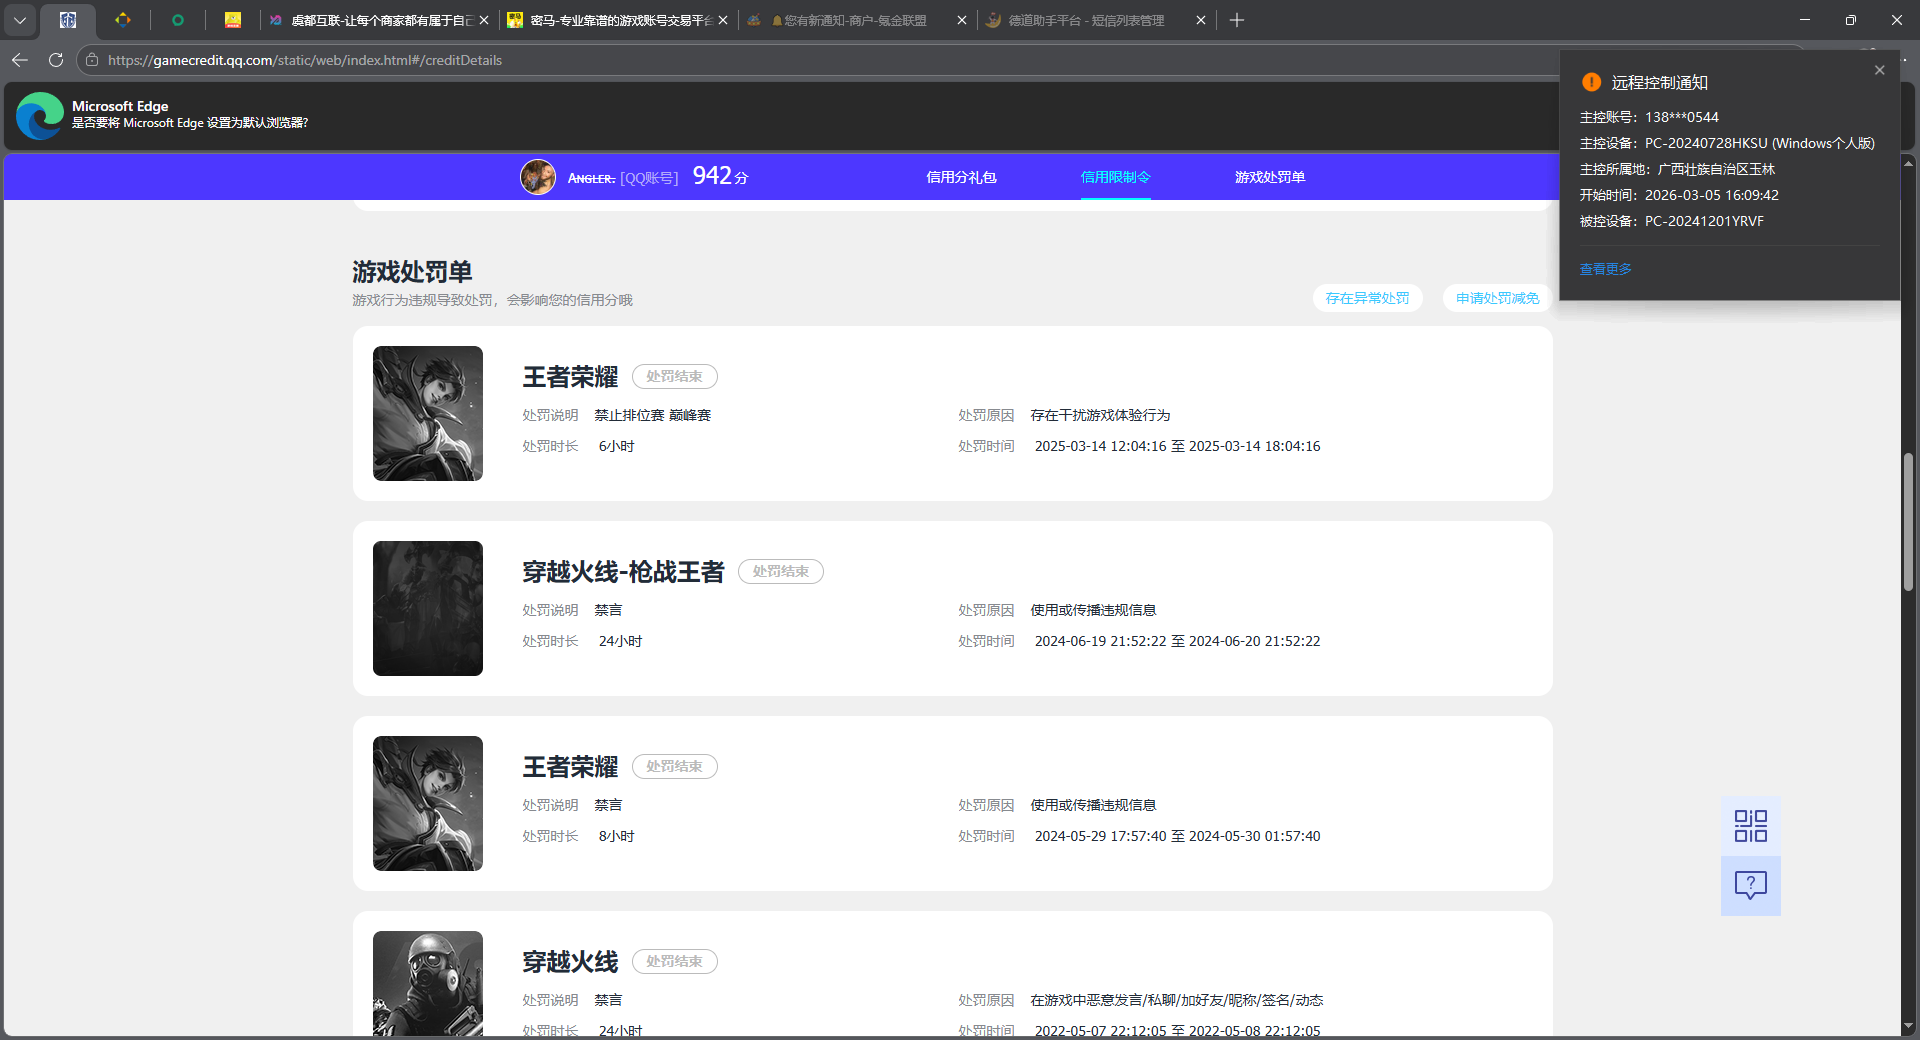Image resolution: width=1920 pixels, height=1040 pixels.
Task: Open the 查看更多 link in notification
Action: click(1605, 269)
